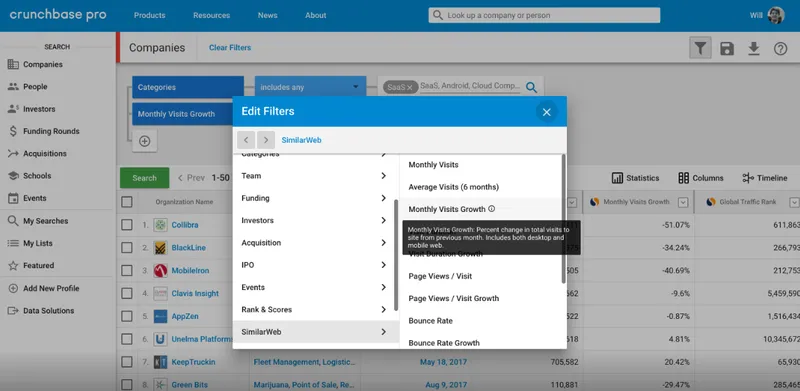Viewport: 800px width, 391px height.
Task: Open Investors in the sidebar
Action: [x=31, y=109]
